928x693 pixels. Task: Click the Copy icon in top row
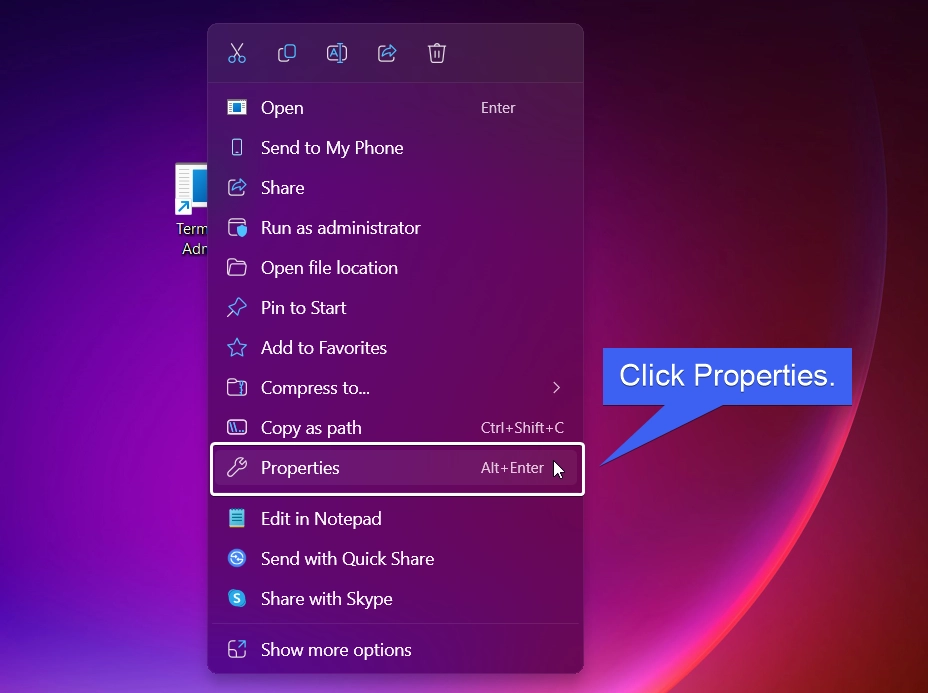287,53
